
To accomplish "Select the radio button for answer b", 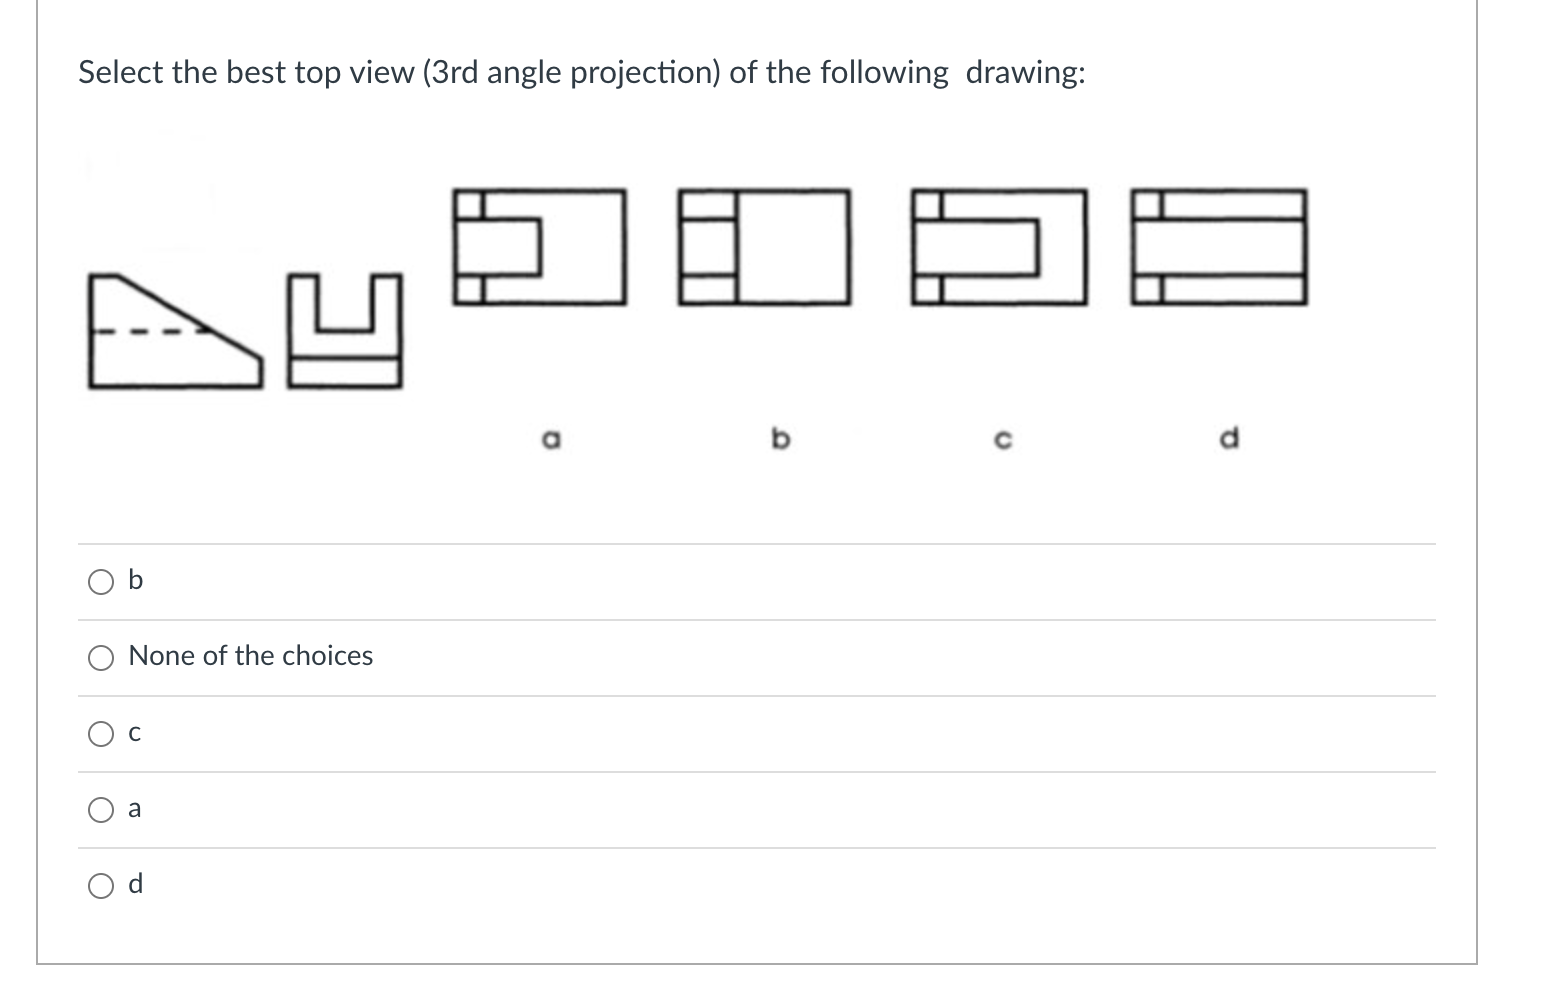I will click(x=100, y=580).
